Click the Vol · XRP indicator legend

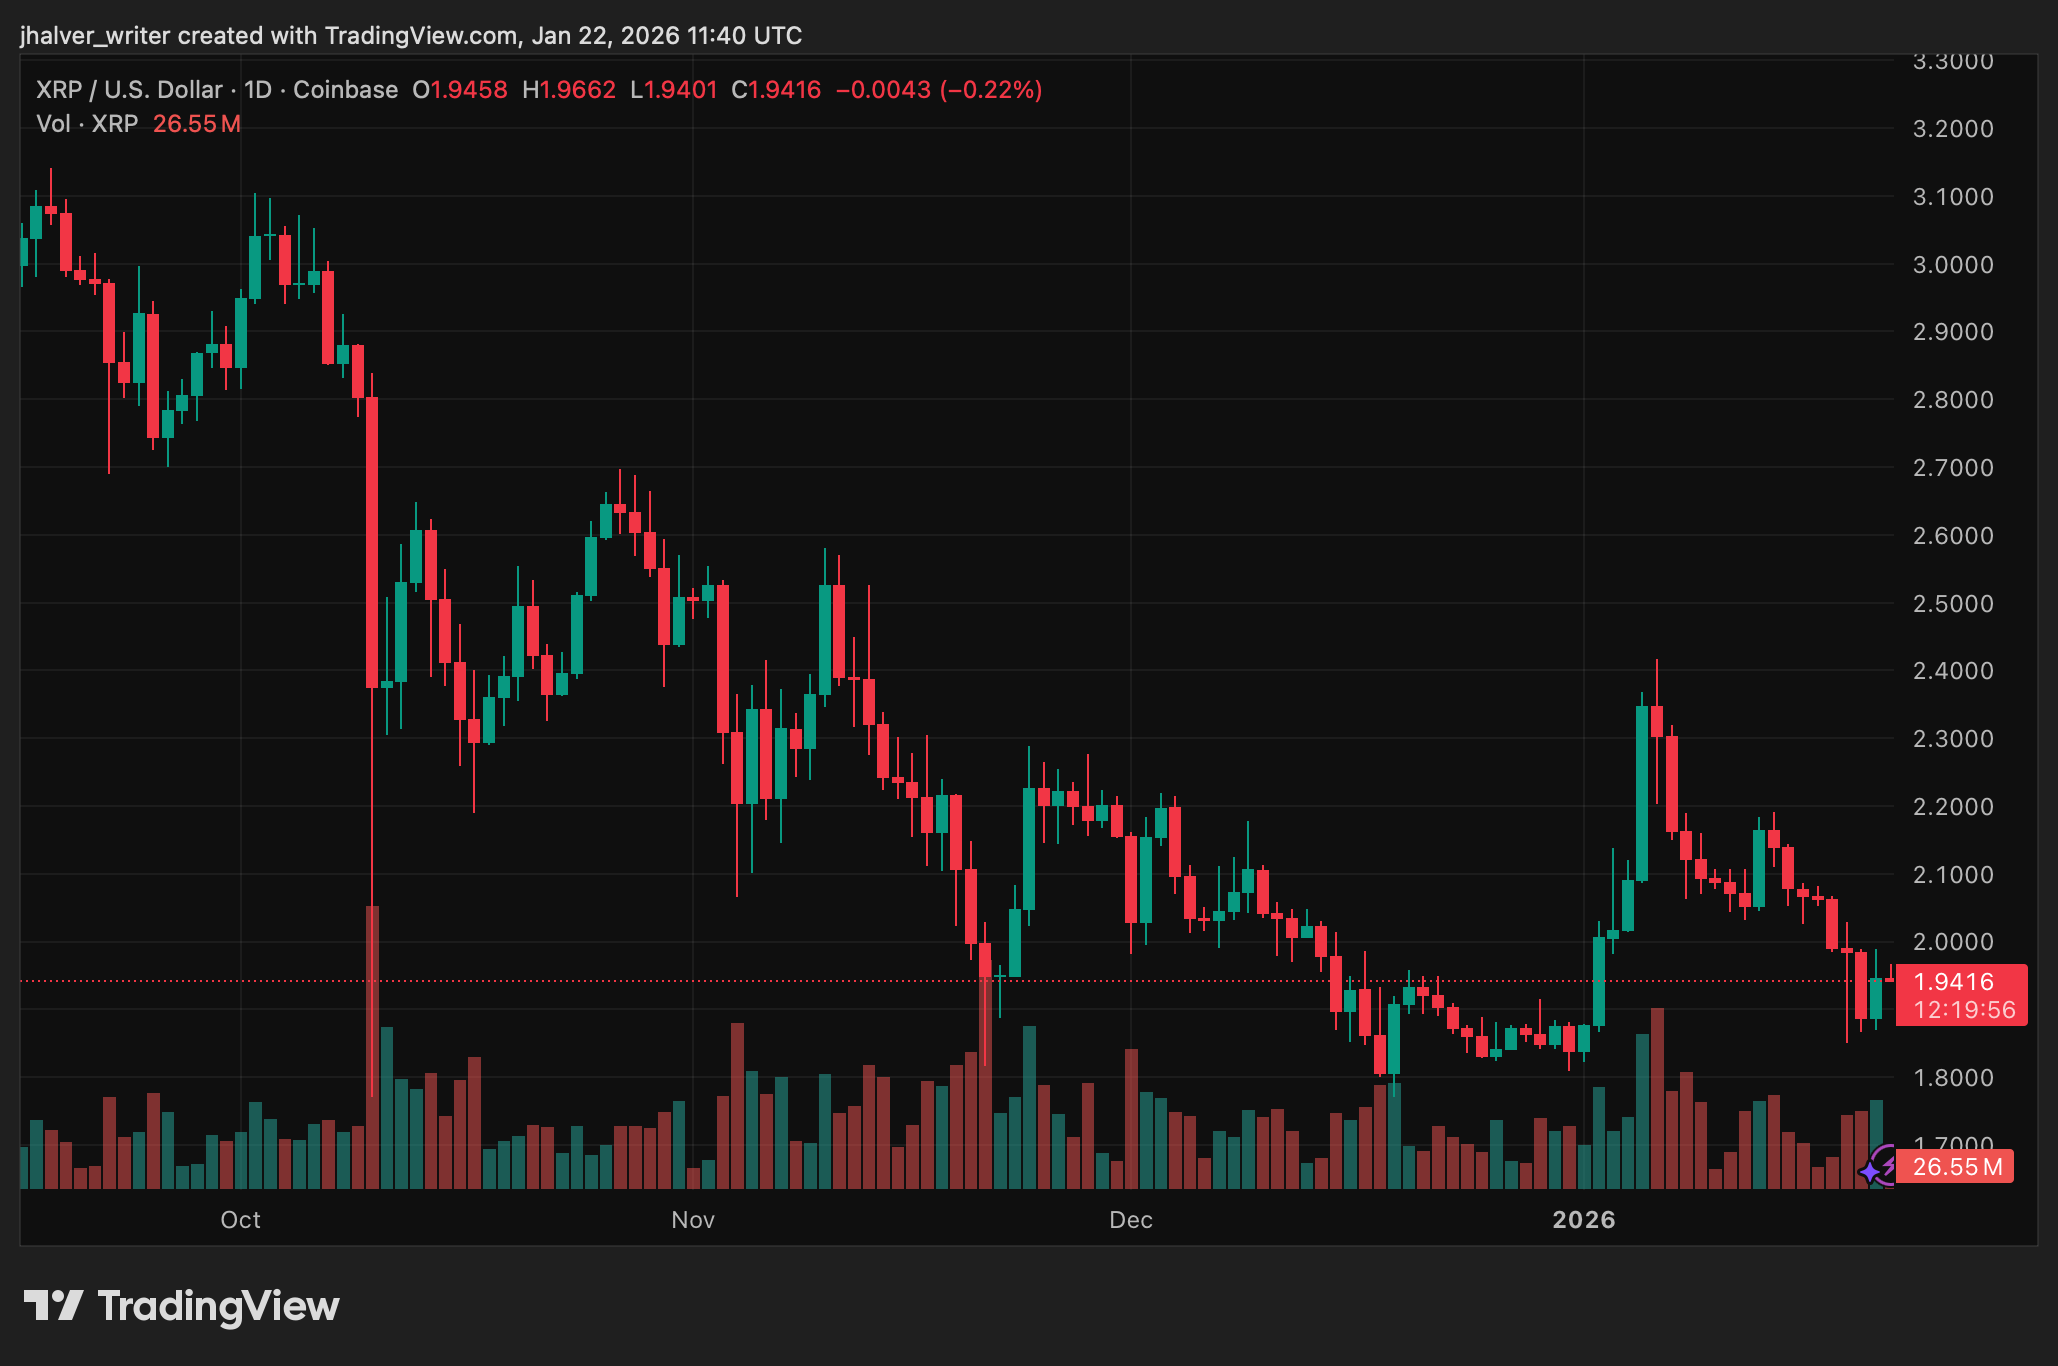(x=87, y=124)
